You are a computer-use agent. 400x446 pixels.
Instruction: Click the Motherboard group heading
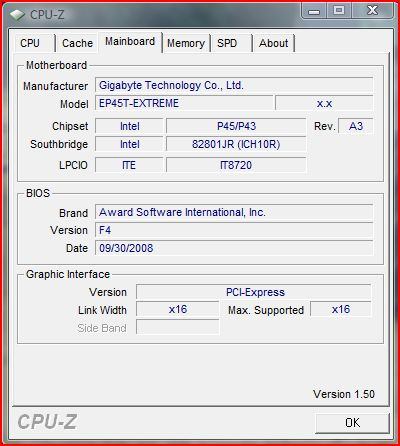pos(56,65)
